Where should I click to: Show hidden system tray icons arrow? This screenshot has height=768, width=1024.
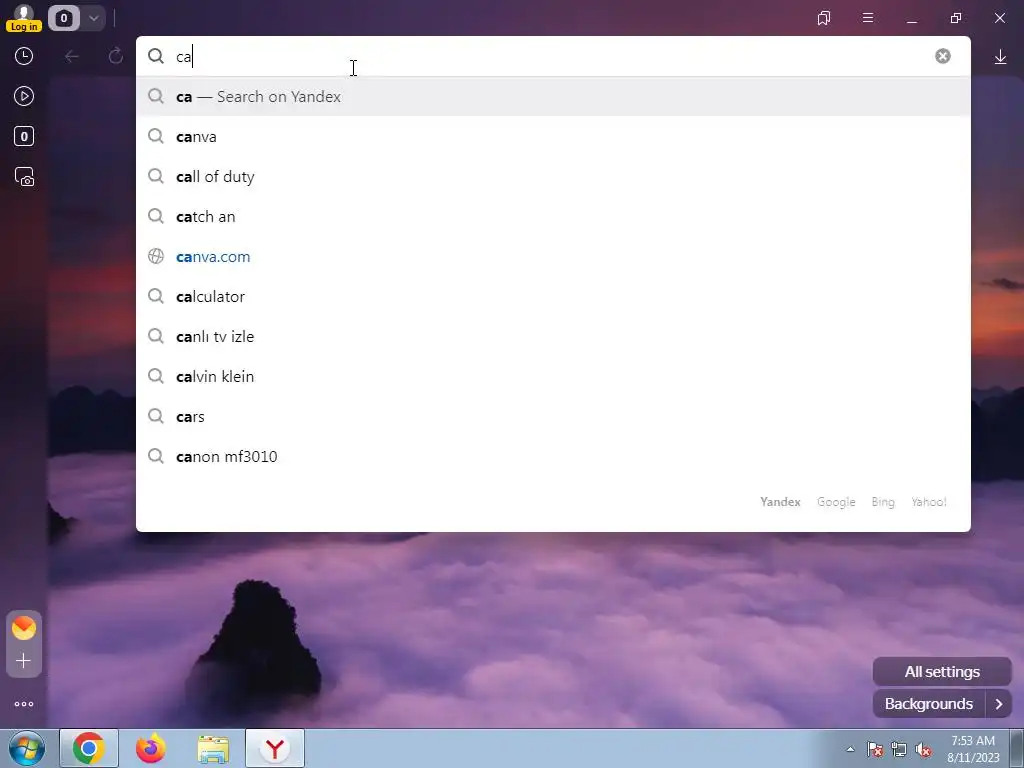click(850, 749)
